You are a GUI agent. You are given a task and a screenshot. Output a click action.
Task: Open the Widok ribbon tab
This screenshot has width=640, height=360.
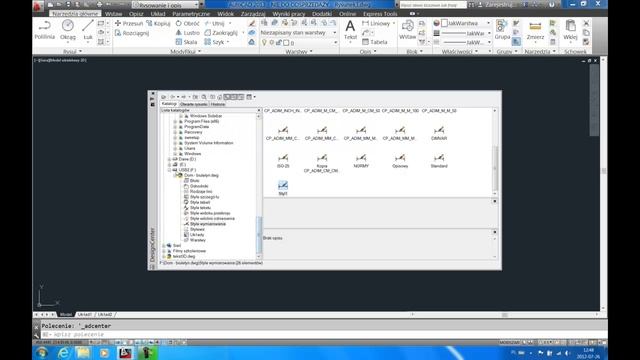pyautogui.click(x=225, y=14)
